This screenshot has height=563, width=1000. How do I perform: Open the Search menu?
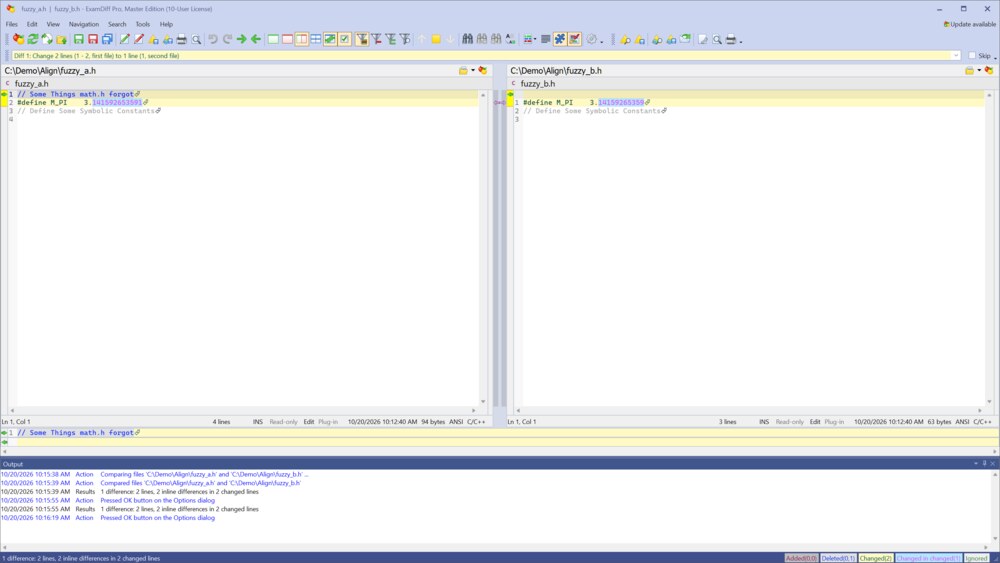coord(117,24)
